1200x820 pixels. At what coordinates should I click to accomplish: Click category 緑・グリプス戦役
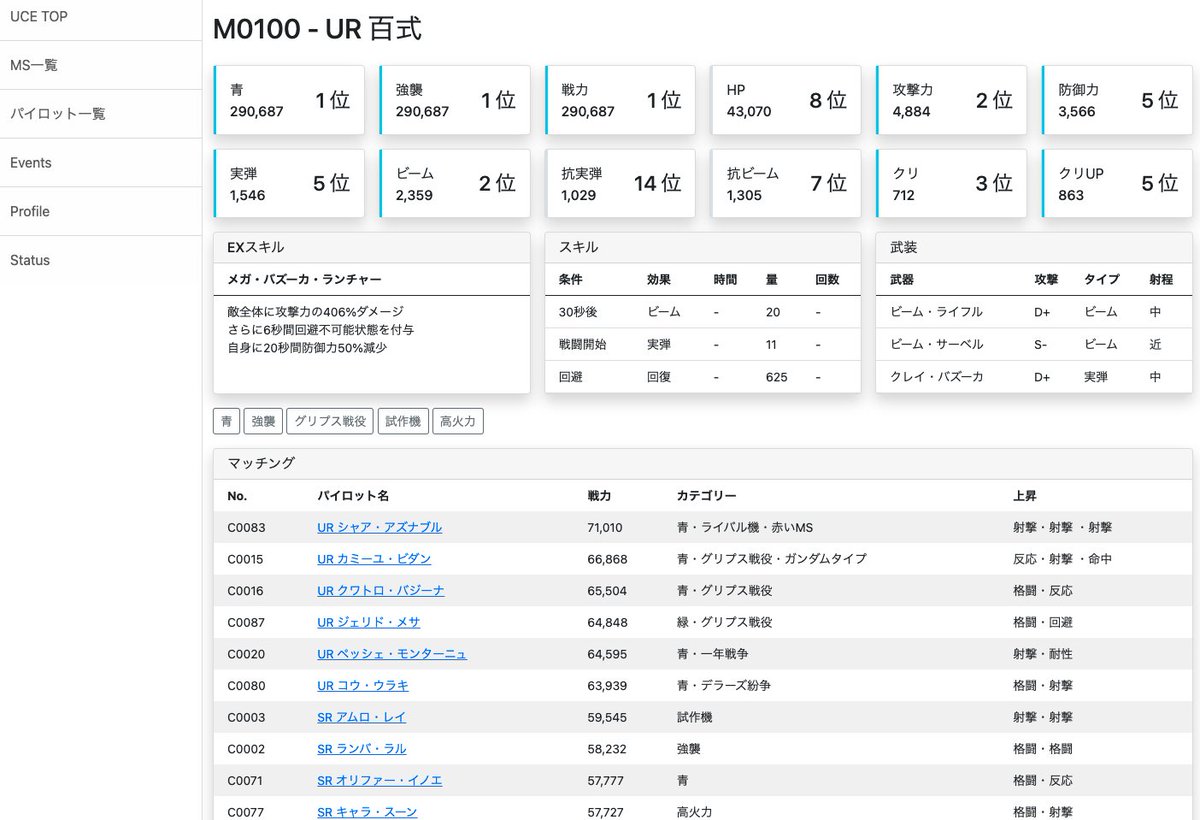(x=725, y=622)
